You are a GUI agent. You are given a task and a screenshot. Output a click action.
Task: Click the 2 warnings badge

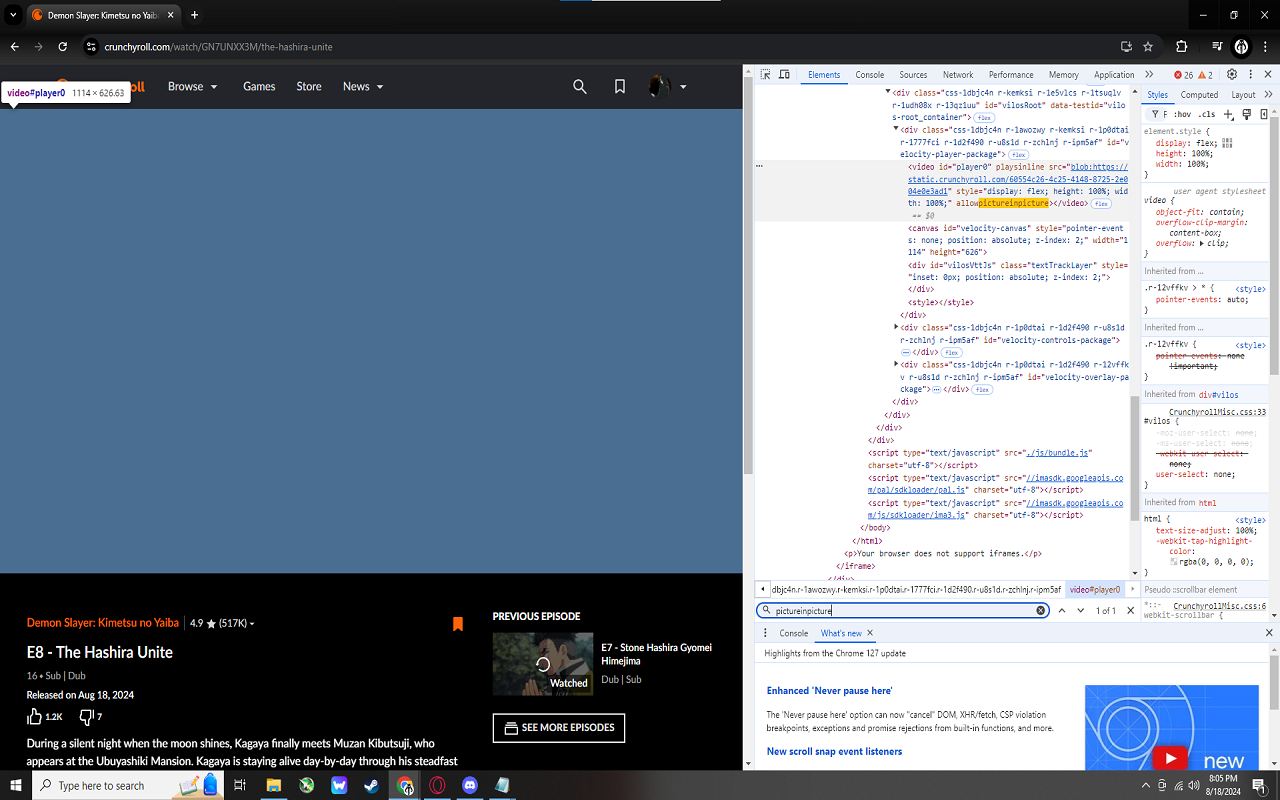click(1205, 75)
